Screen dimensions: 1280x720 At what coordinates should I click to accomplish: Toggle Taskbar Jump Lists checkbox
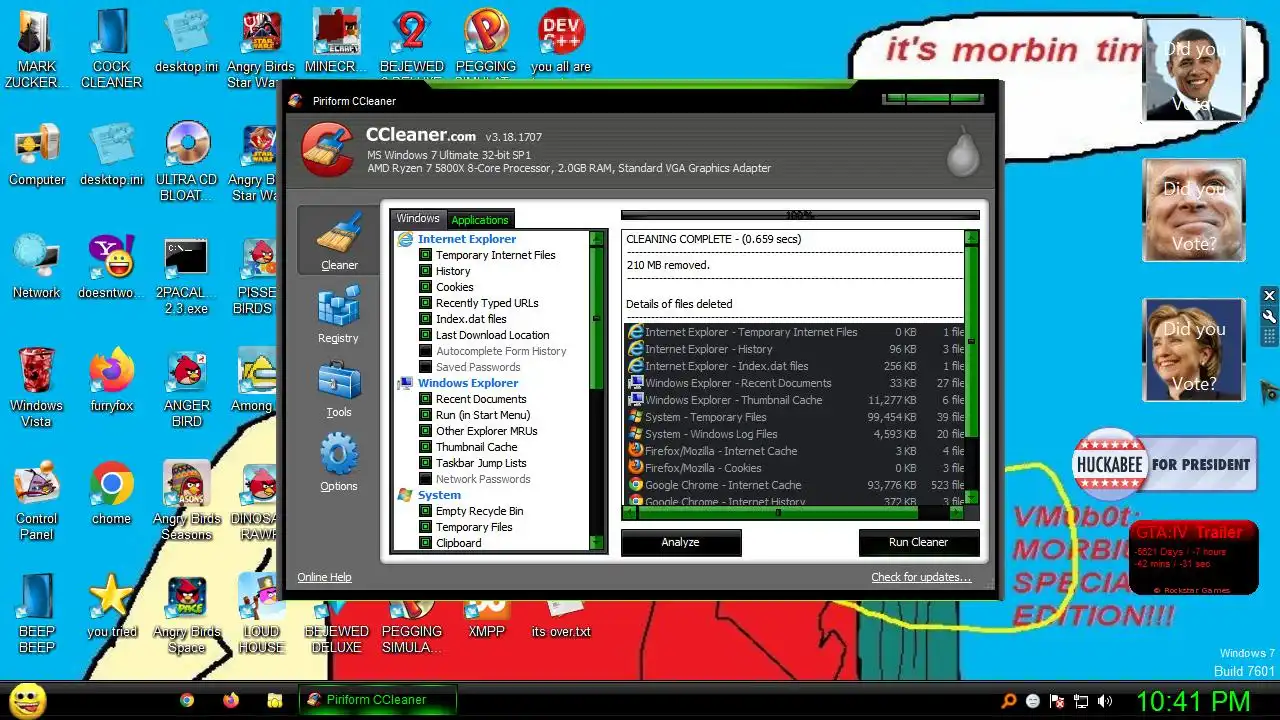pyautogui.click(x=425, y=463)
